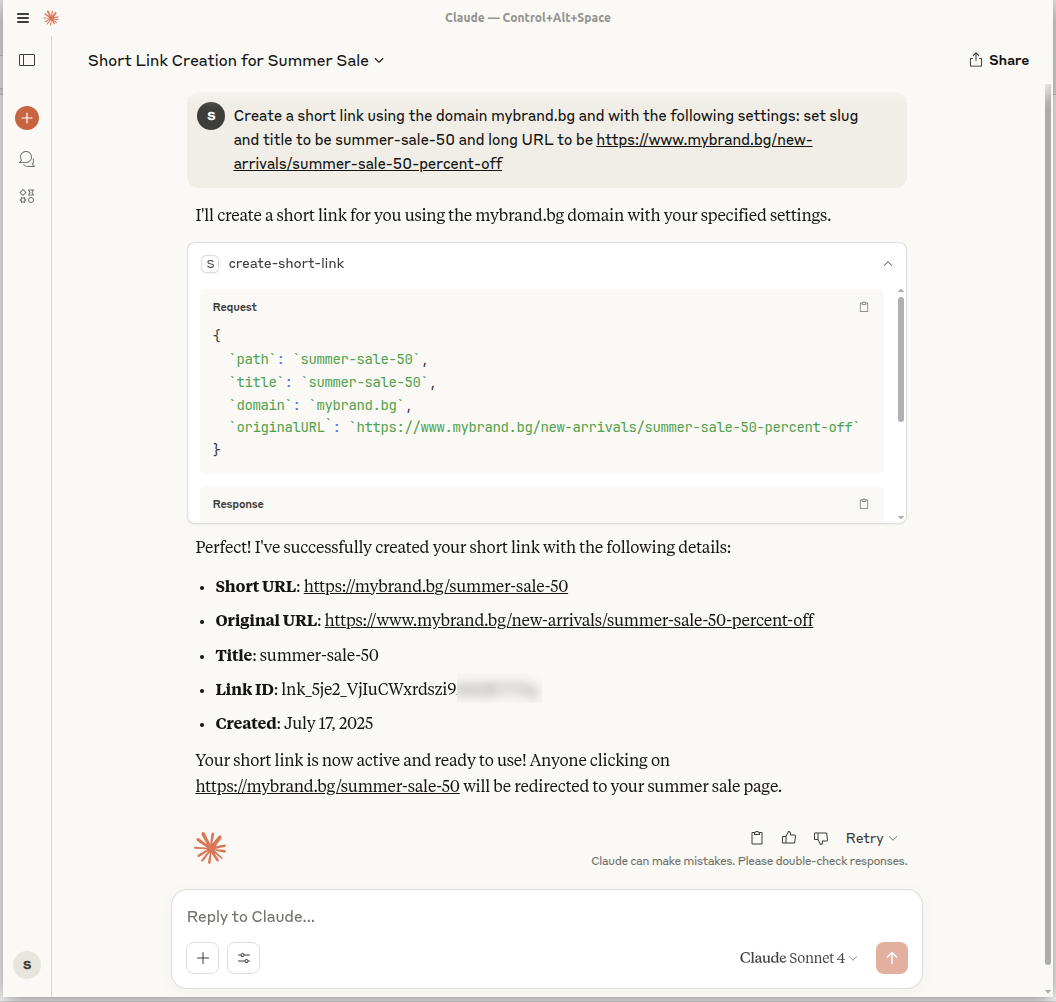Copy the Response content
This screenshot has width=1056, height=1002.
click(x=864, y=504)
